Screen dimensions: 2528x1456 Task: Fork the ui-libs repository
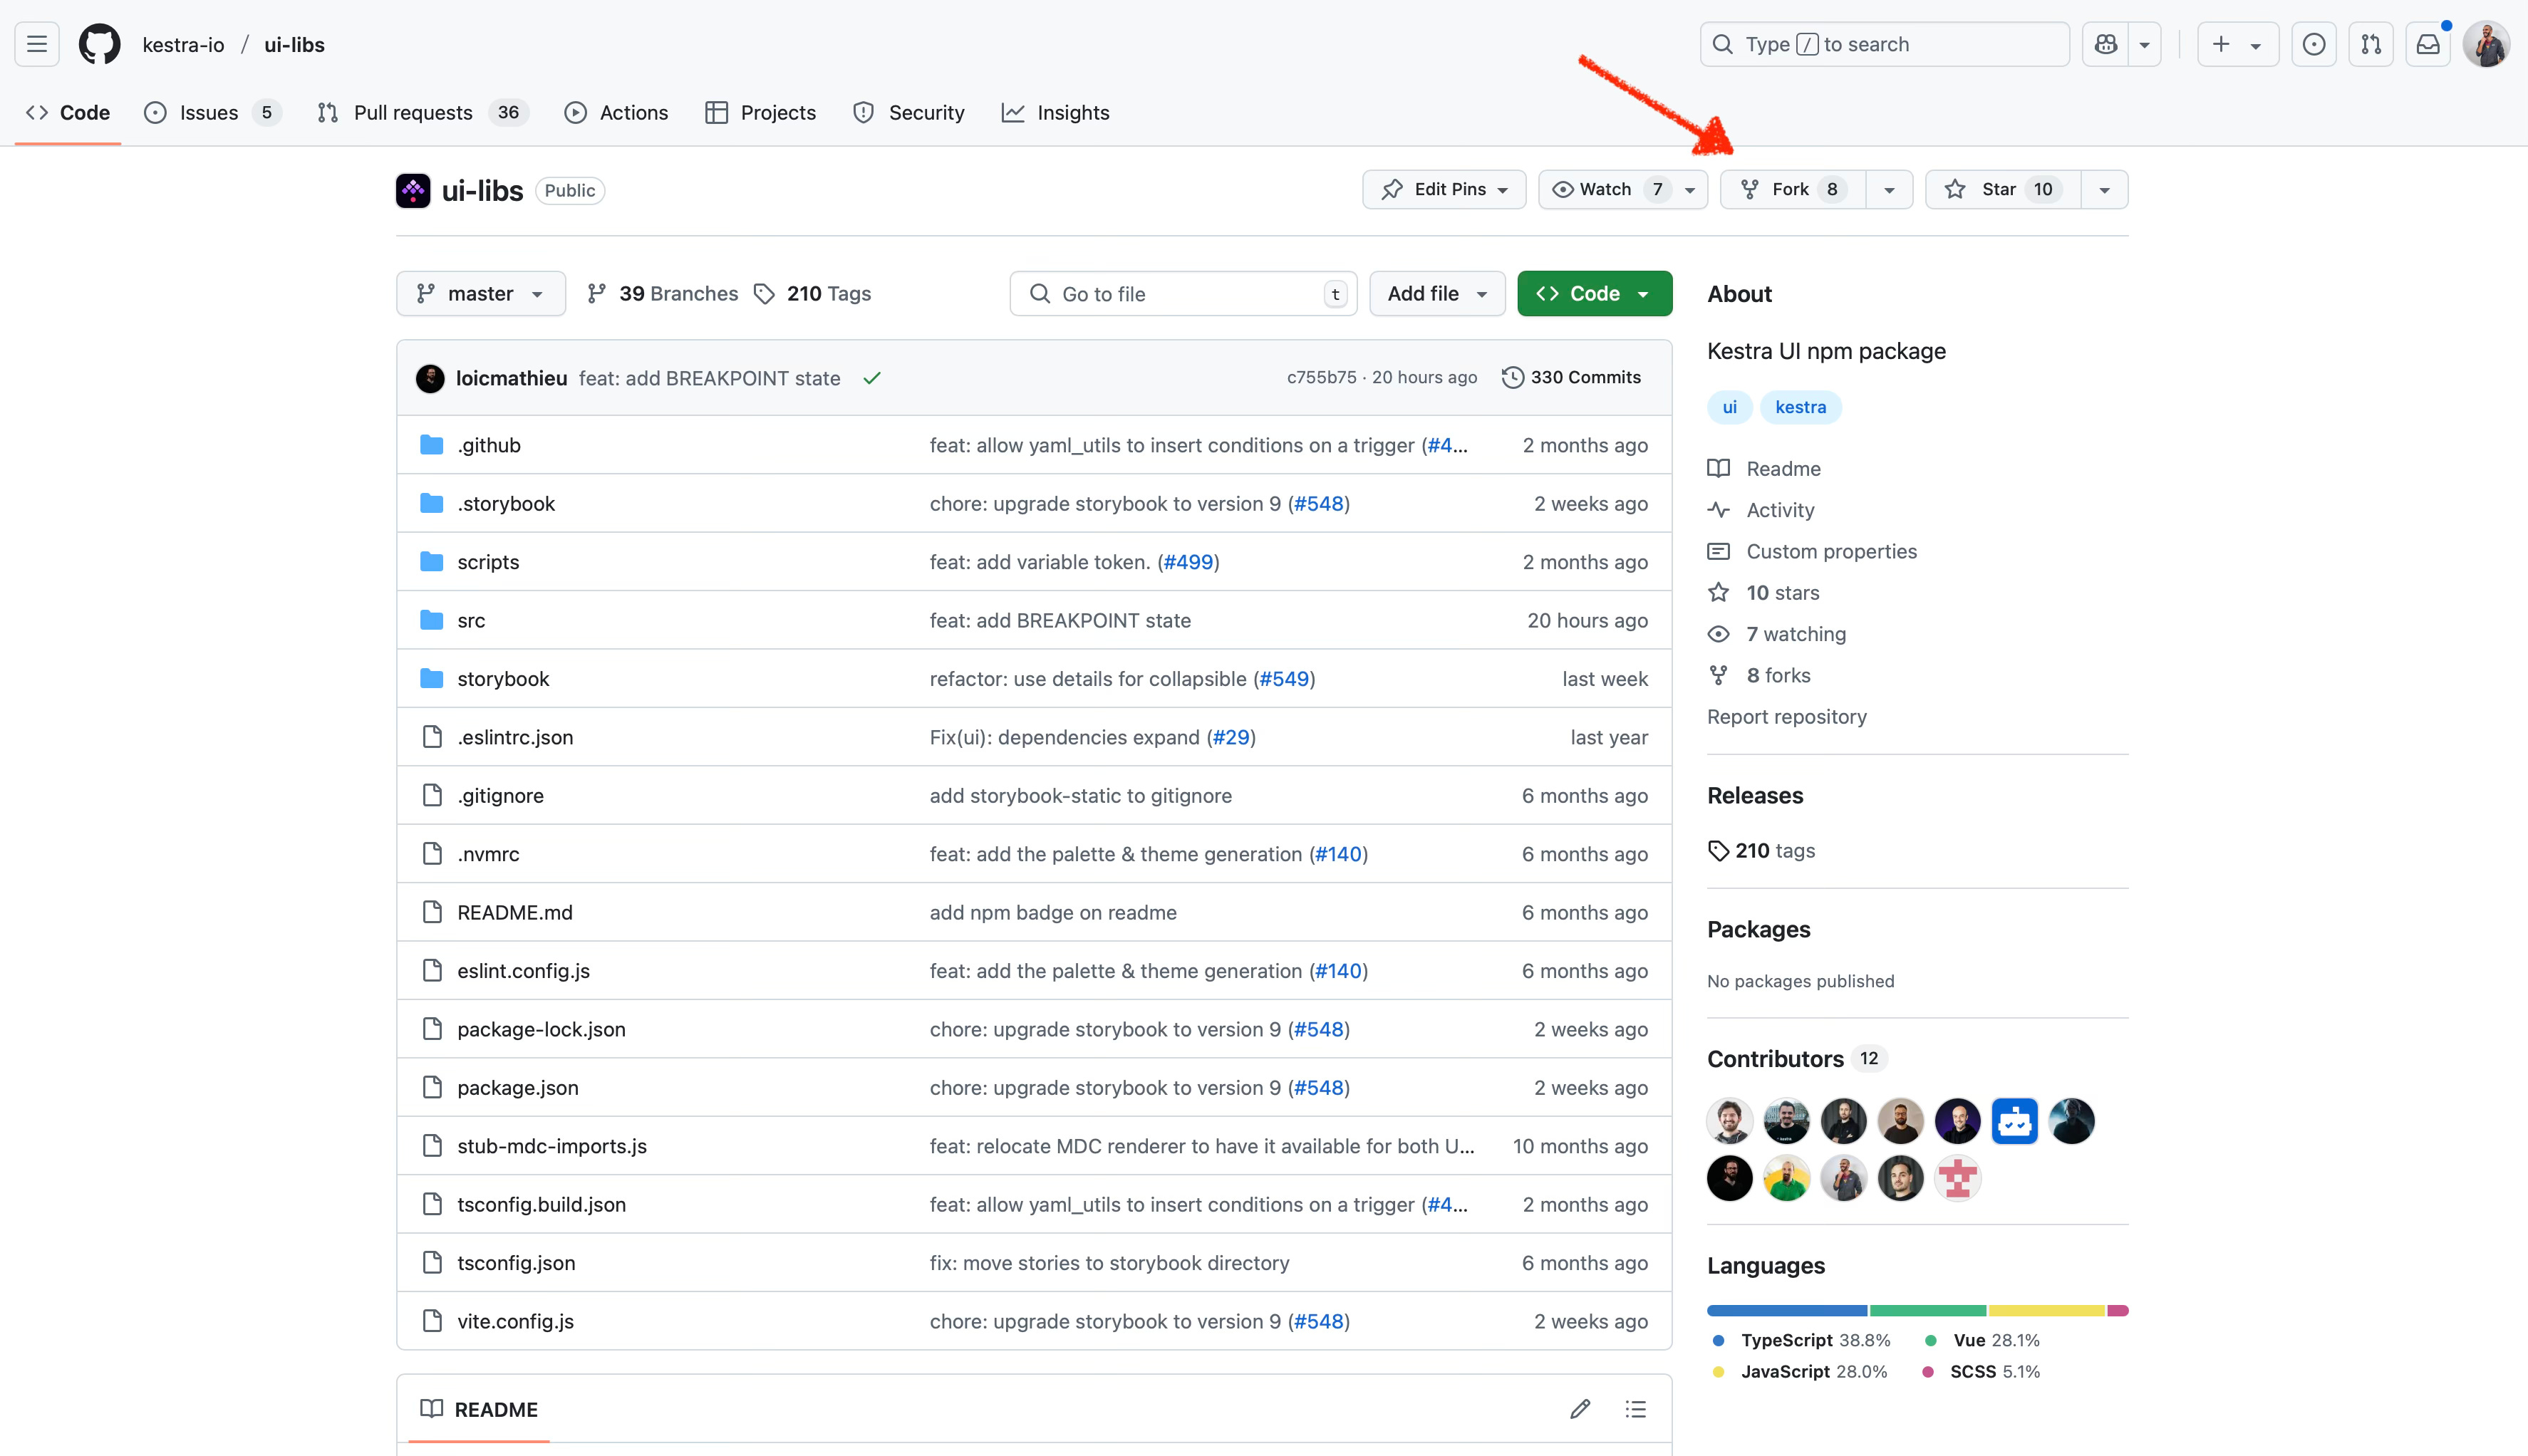tap(1793, 189)
